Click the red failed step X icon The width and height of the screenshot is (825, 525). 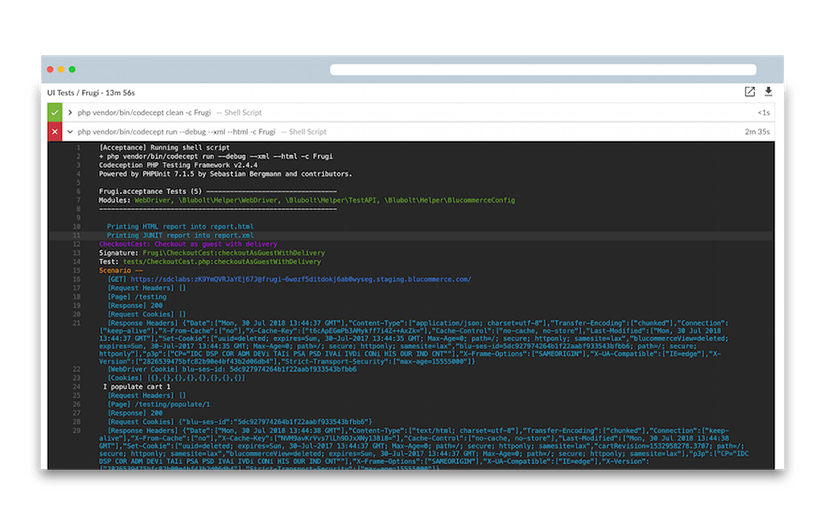55,132
